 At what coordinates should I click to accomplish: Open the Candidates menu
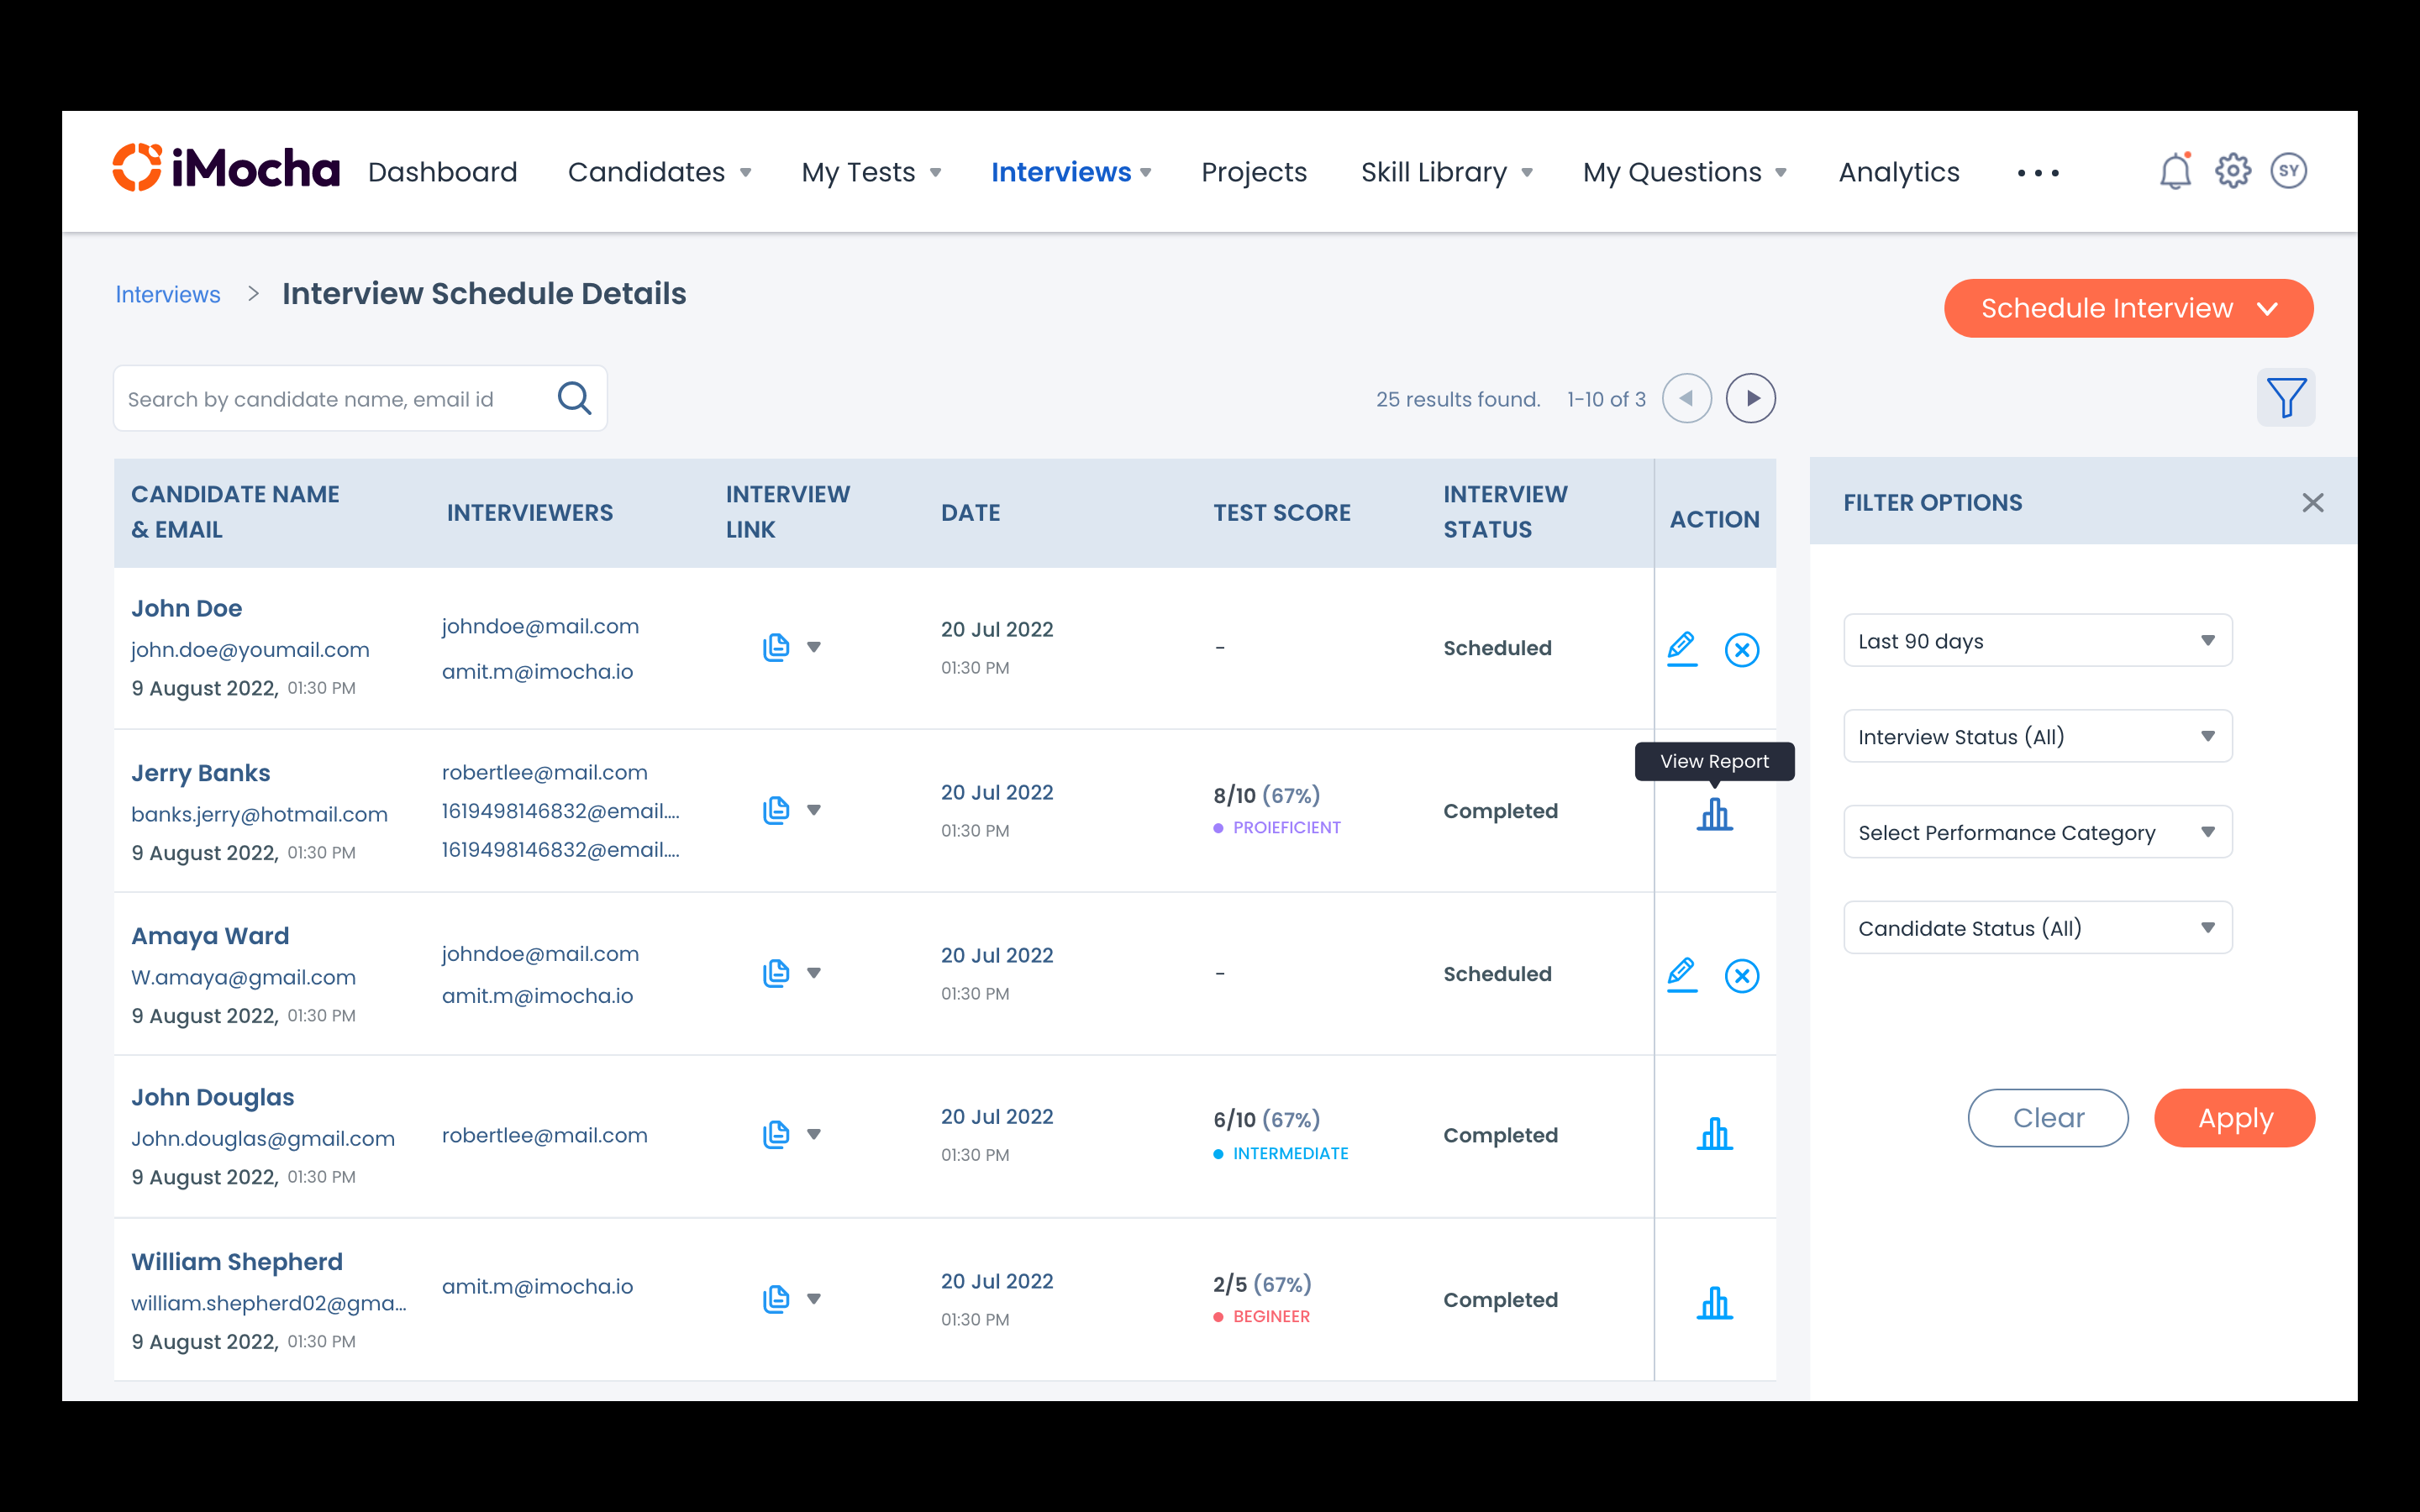coord(659,172)
